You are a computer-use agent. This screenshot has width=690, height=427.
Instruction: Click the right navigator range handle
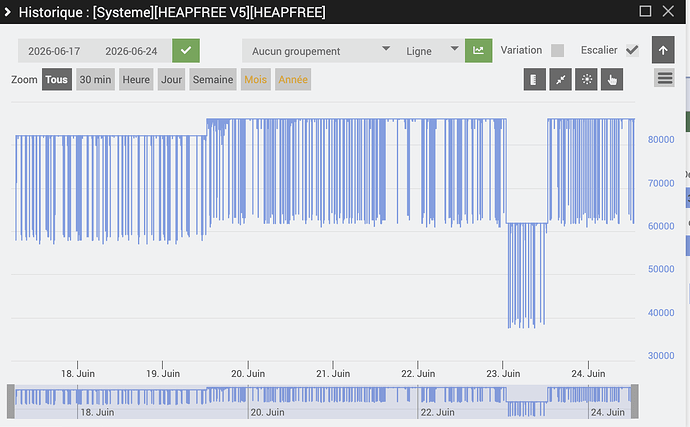[x=635, y=401]
